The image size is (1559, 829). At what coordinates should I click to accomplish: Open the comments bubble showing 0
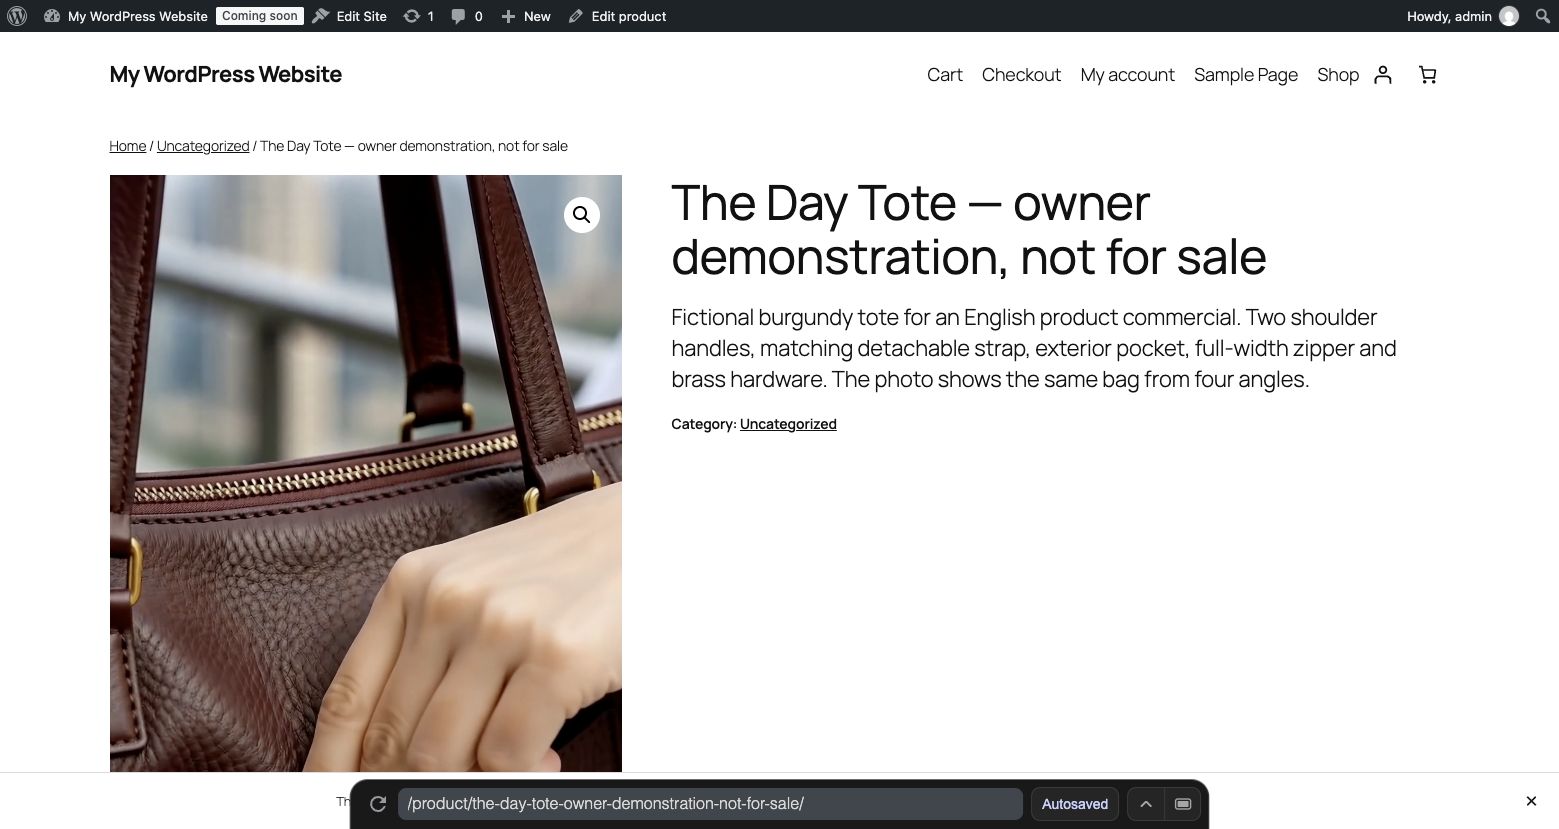(466, 16)
